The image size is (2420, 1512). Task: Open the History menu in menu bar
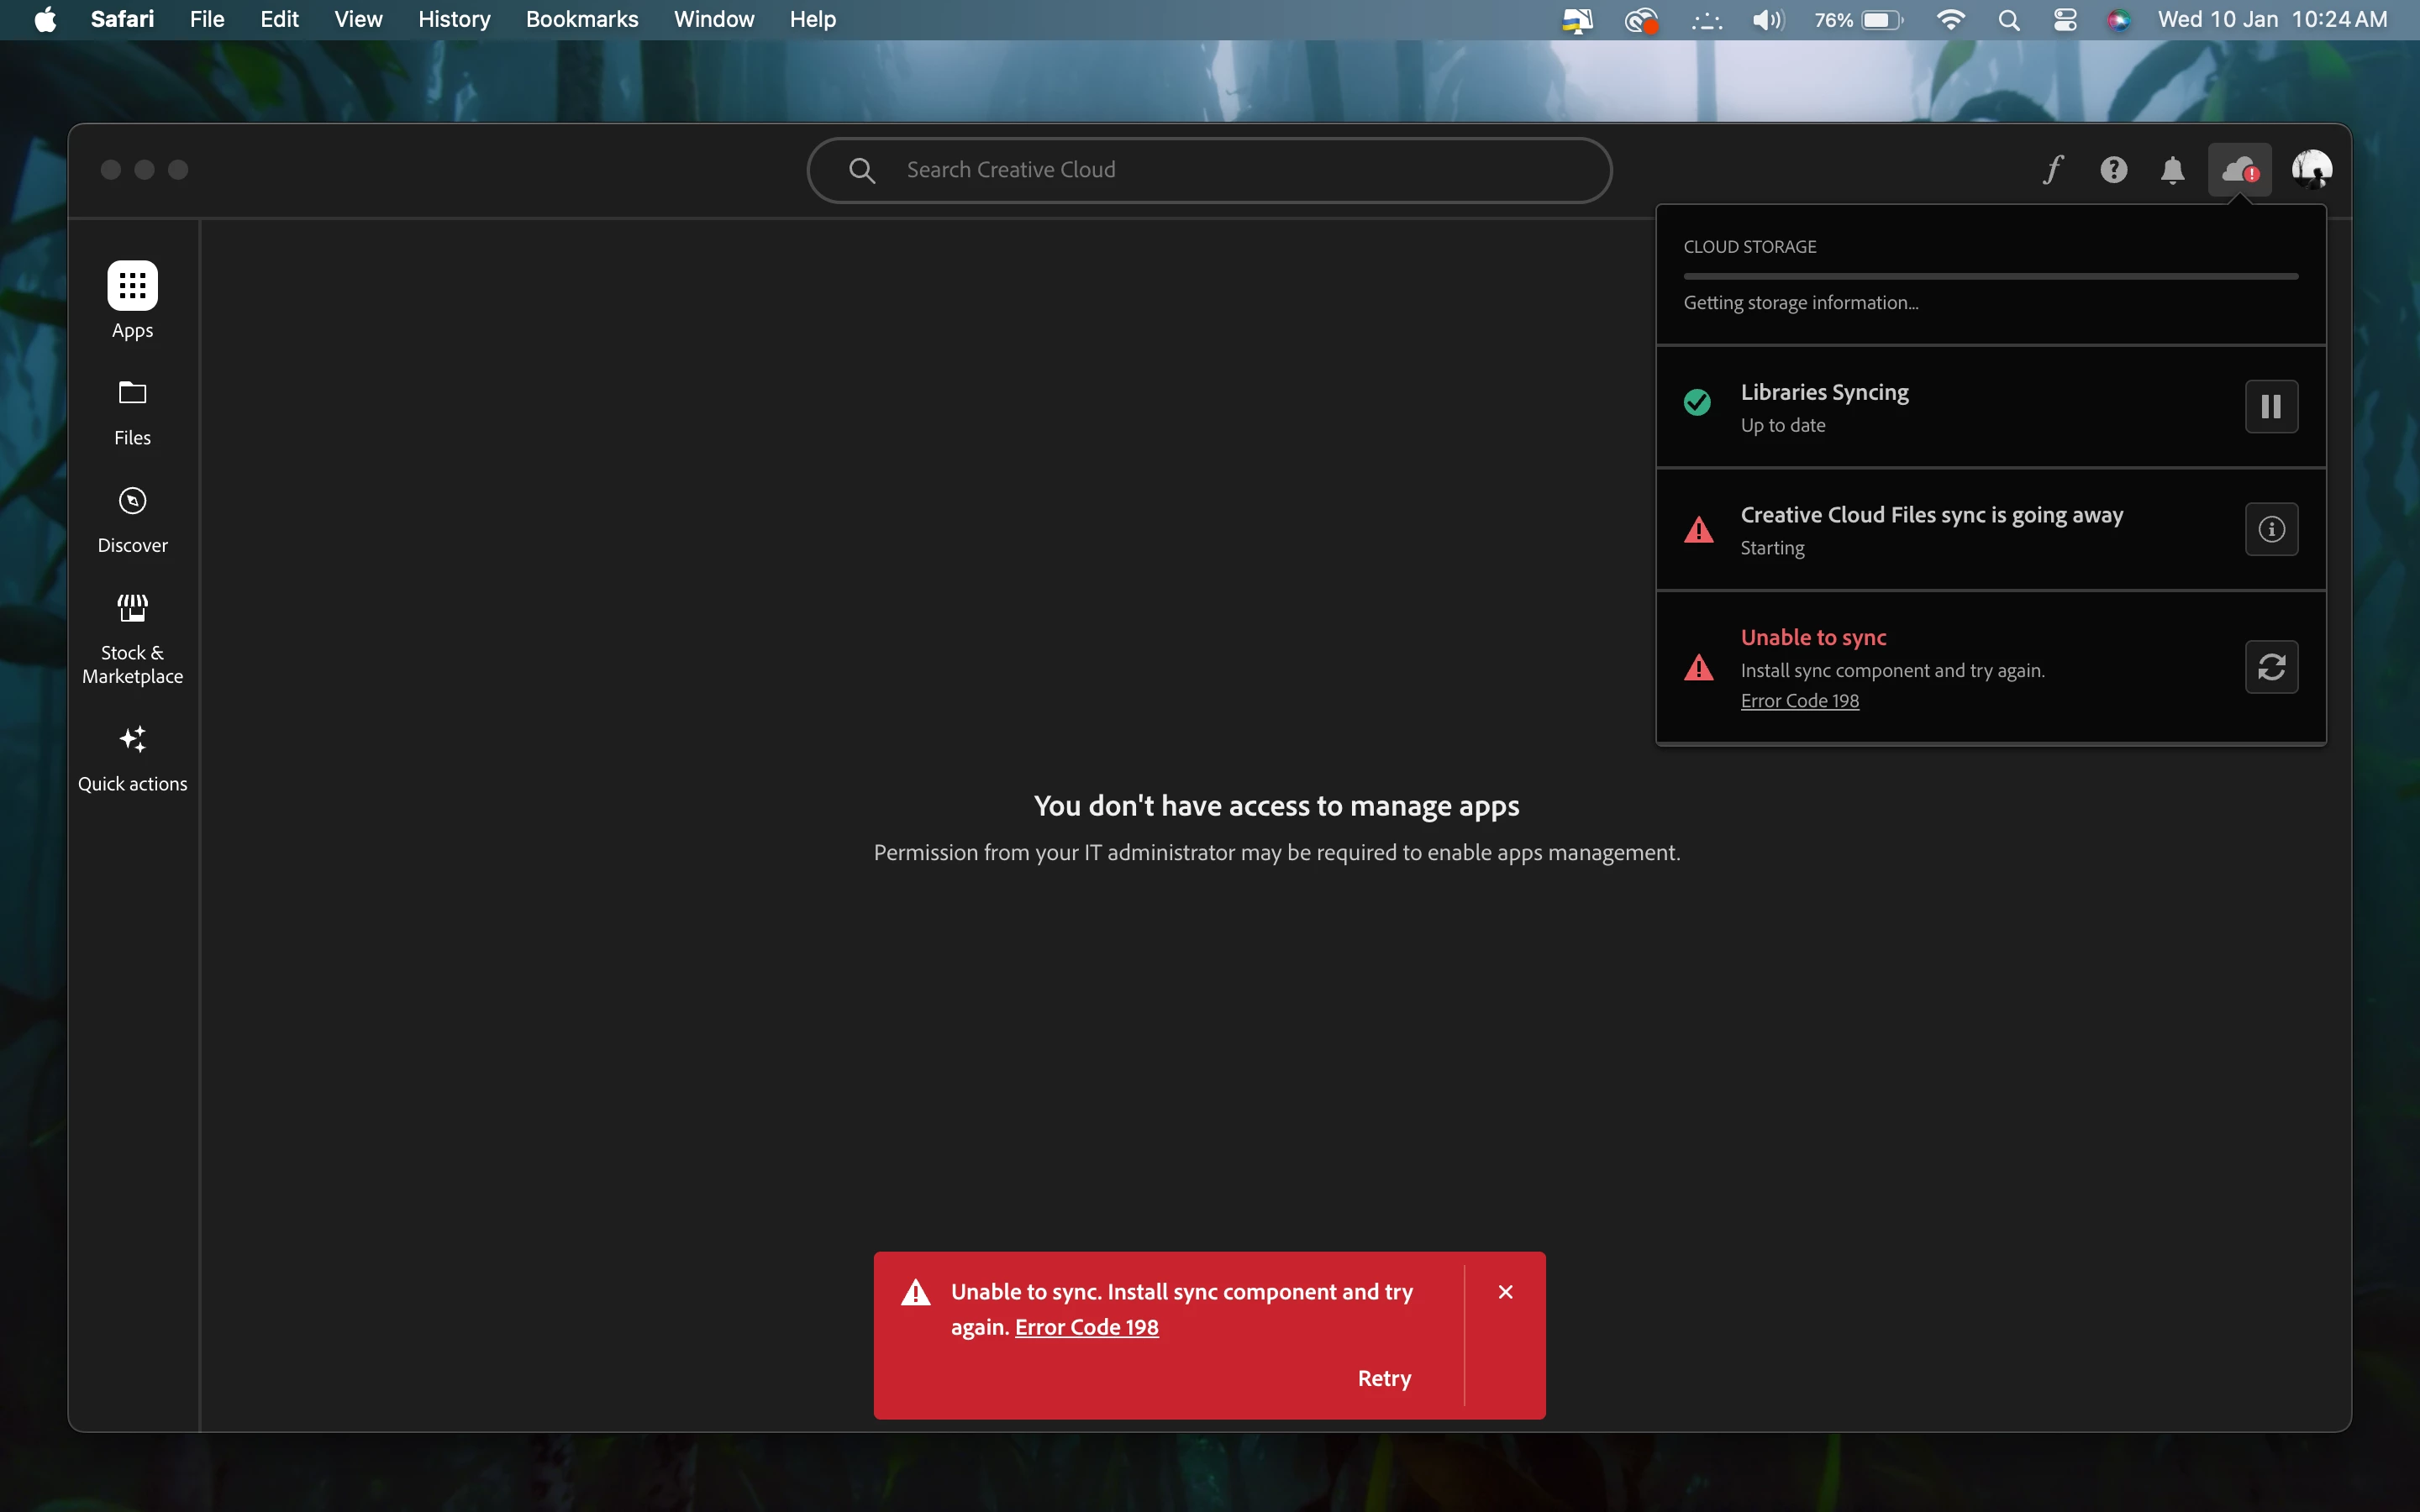pos(453,19)
